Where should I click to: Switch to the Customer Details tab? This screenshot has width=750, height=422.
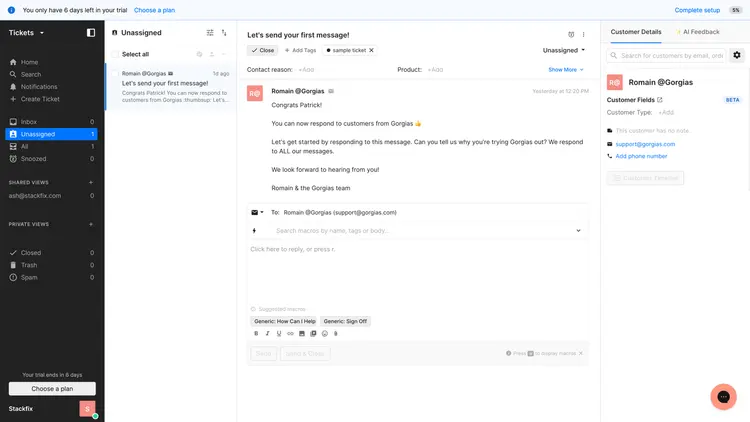click(x=636, y=32)
